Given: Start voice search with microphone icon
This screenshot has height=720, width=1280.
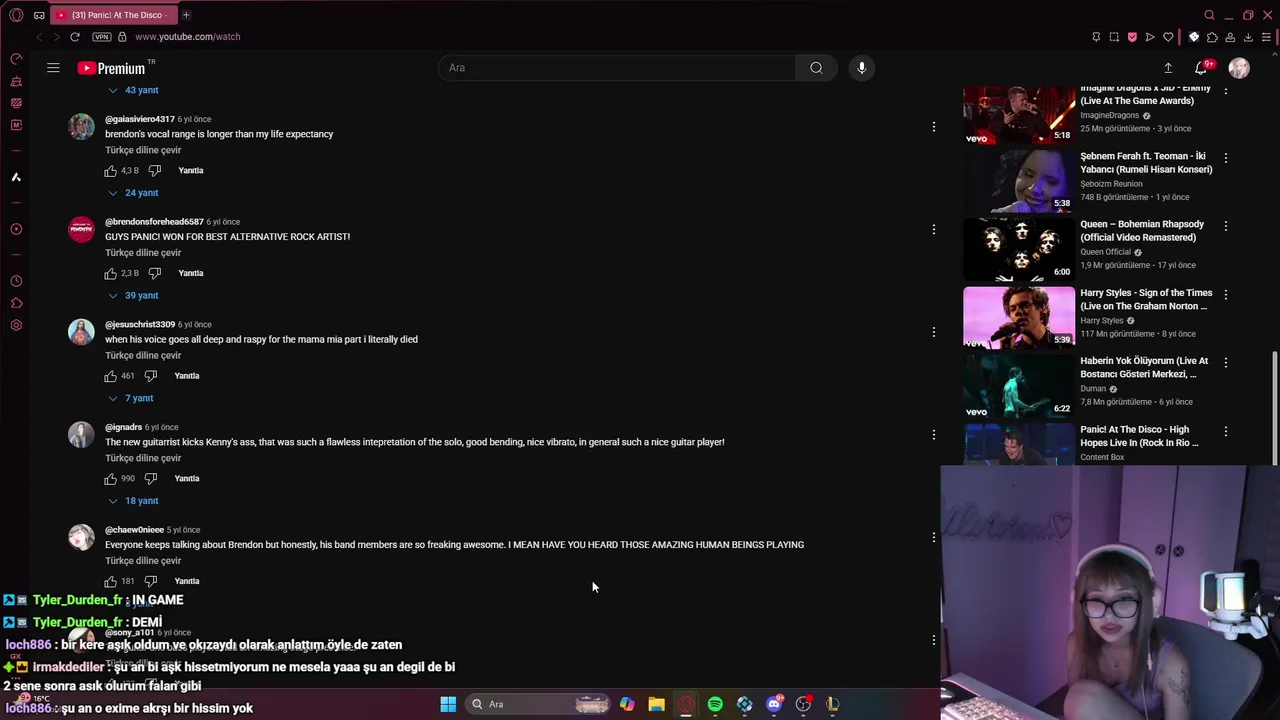Looking at the screenshot, I should click(861, 68).
